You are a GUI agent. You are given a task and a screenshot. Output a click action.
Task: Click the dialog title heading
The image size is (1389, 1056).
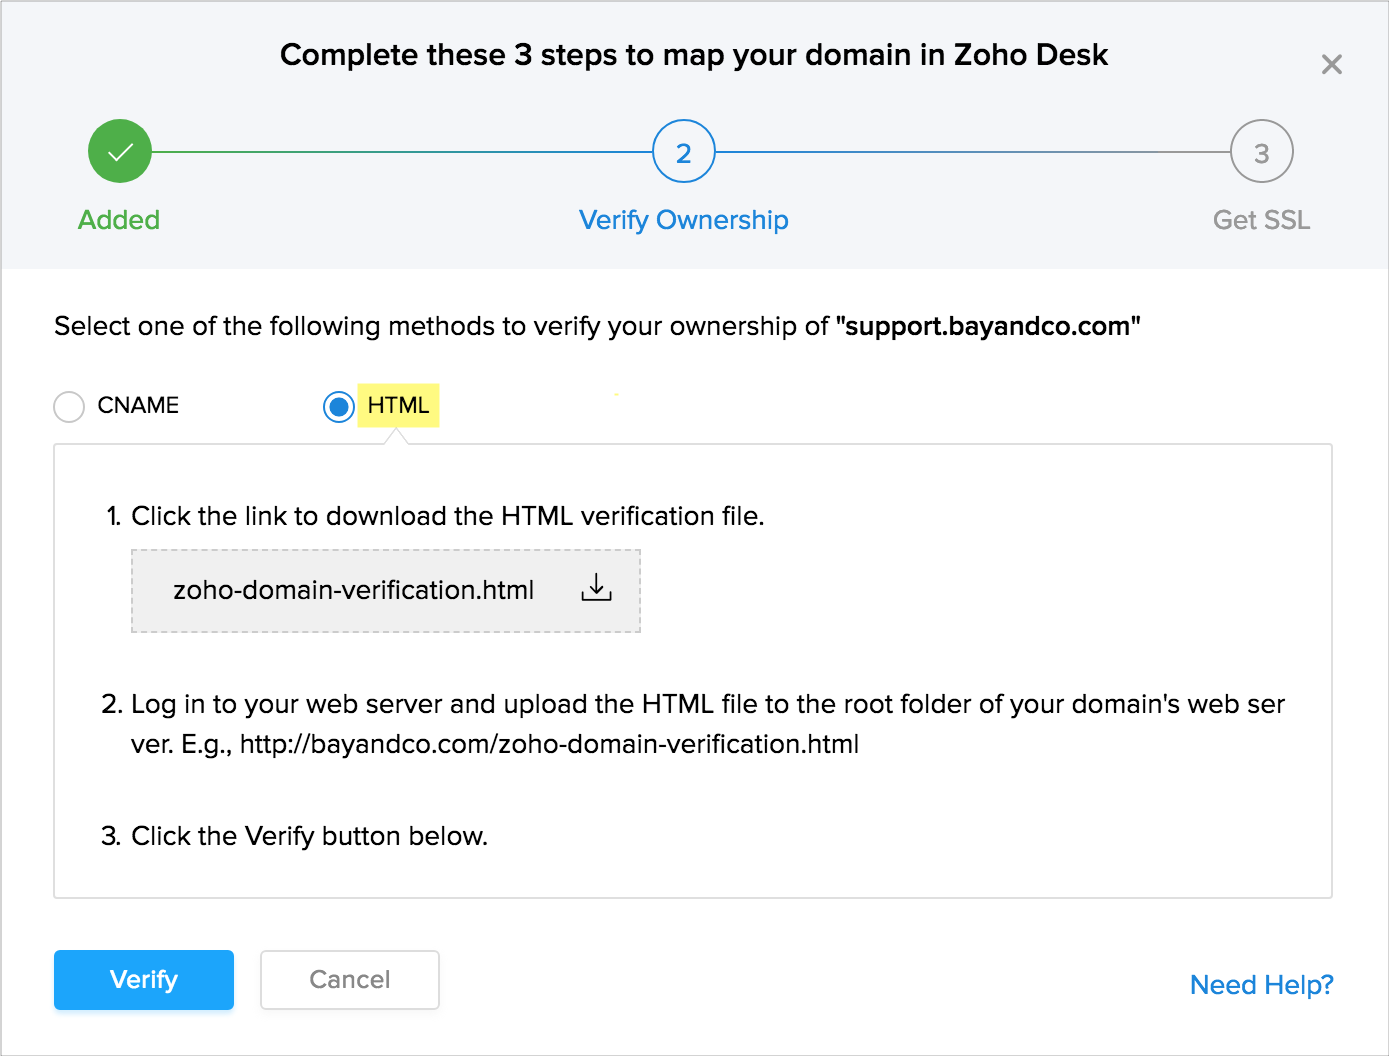pos(694,55)
